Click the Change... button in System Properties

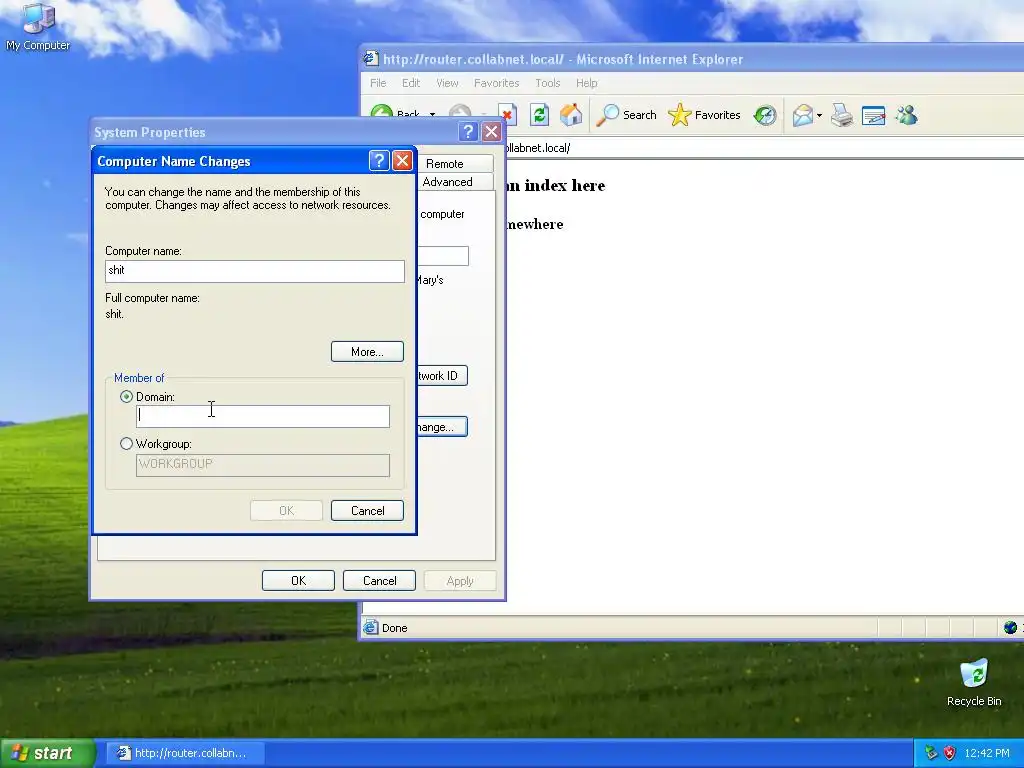click(442, 426)
